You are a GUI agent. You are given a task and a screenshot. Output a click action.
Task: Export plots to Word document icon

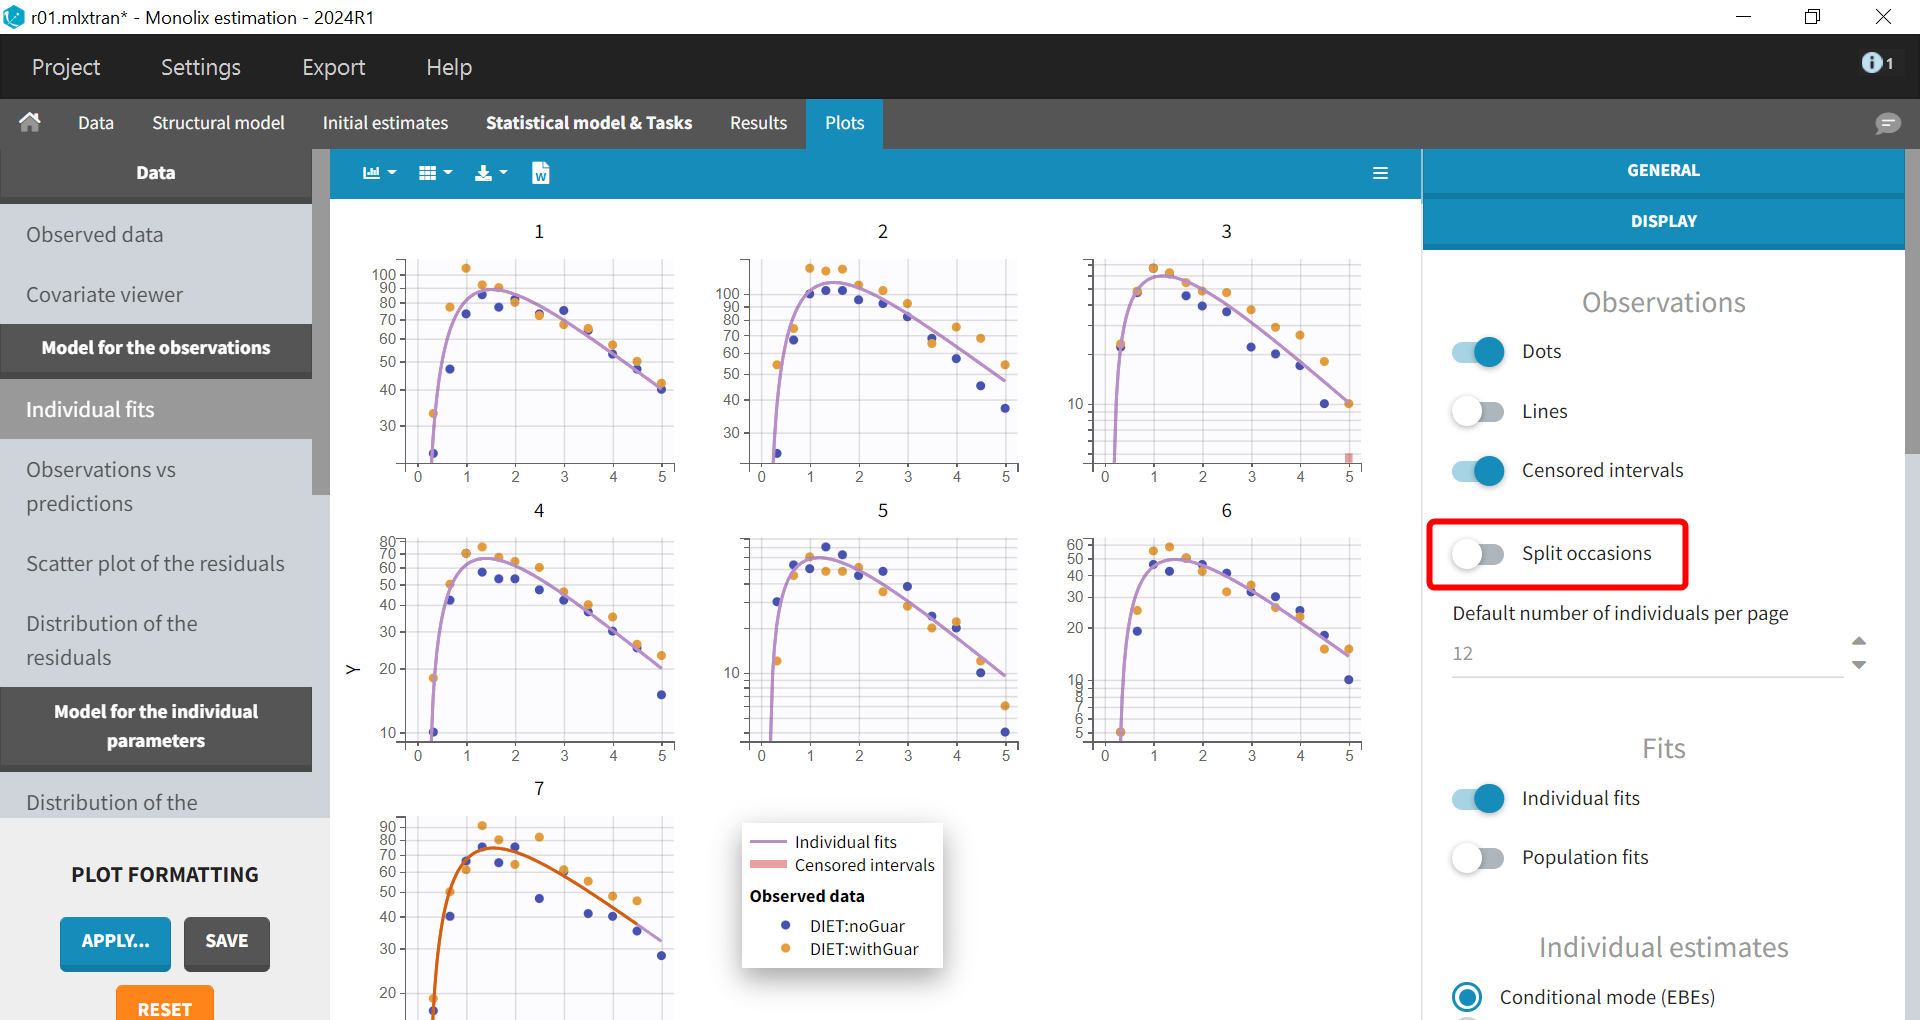tap(540, 173)
